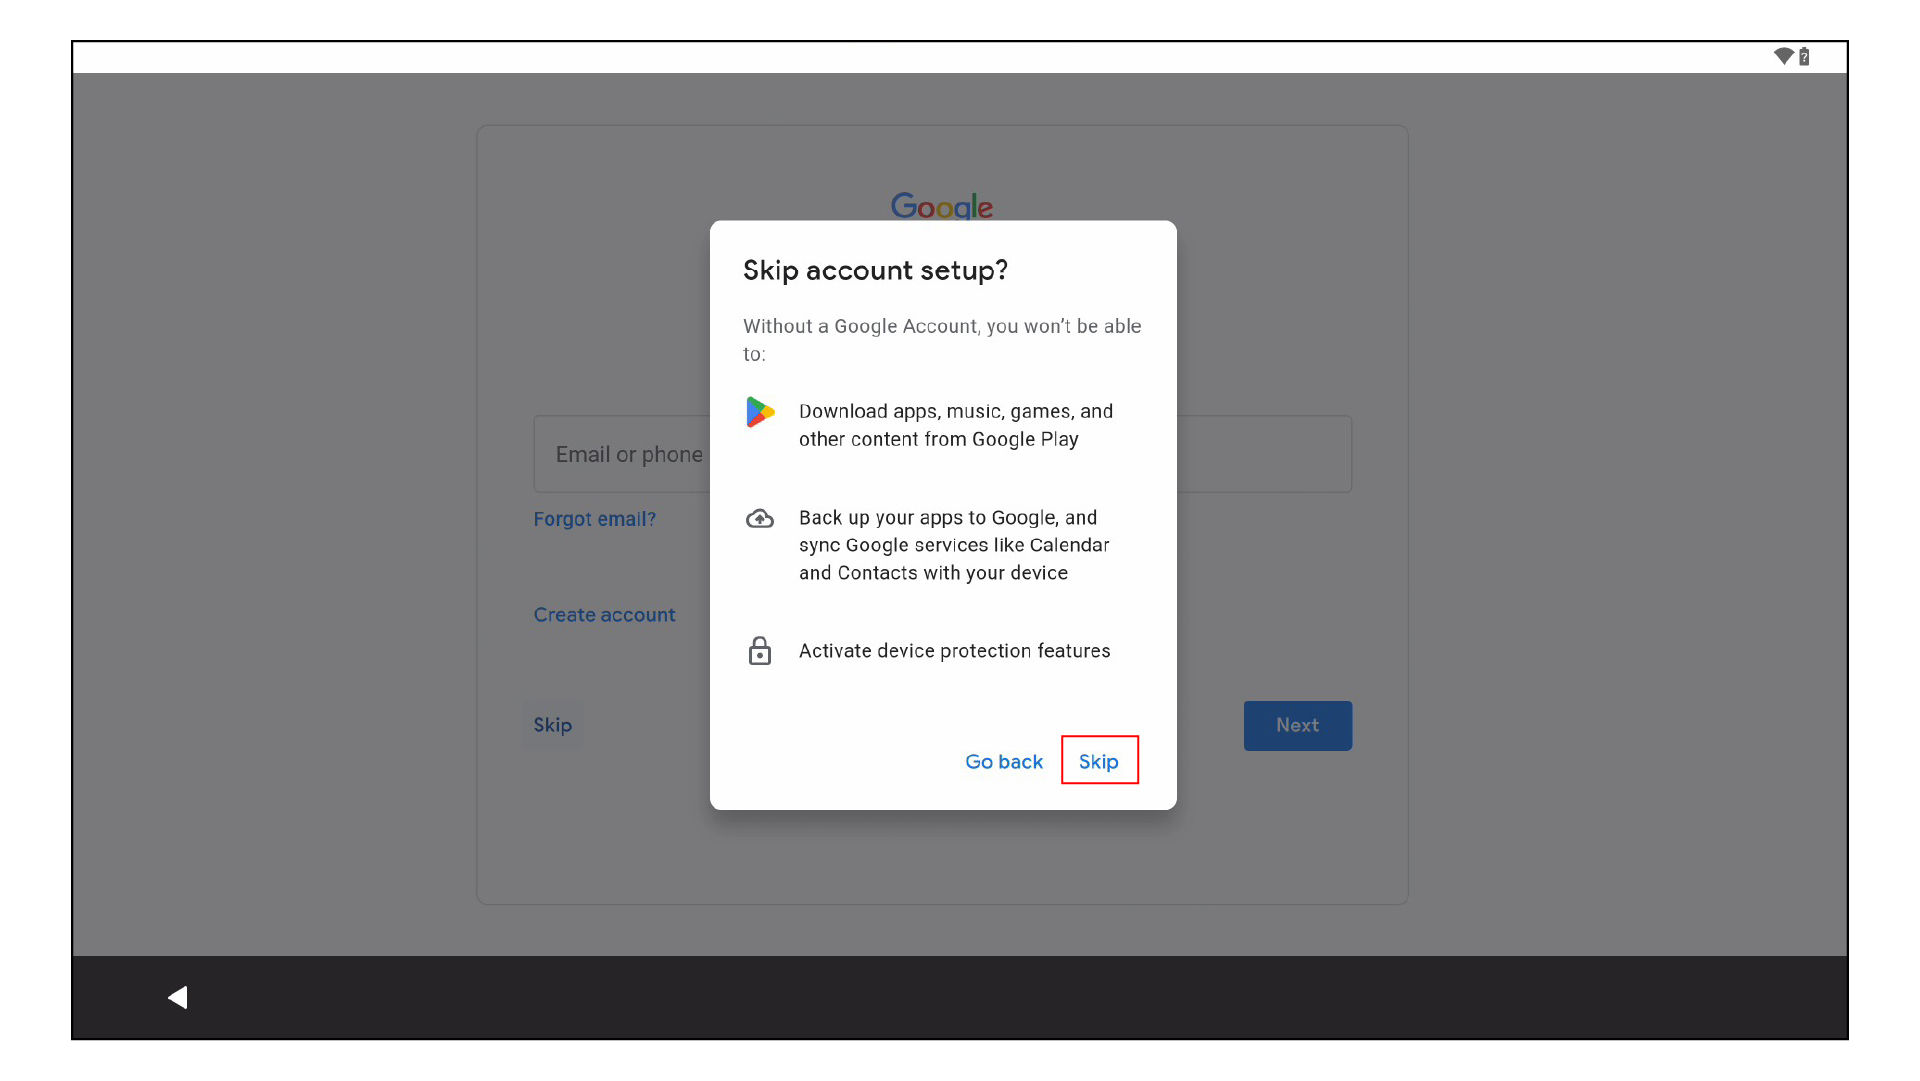
Task: Click Skip on the sign-in page
Action: coord(552,725)
